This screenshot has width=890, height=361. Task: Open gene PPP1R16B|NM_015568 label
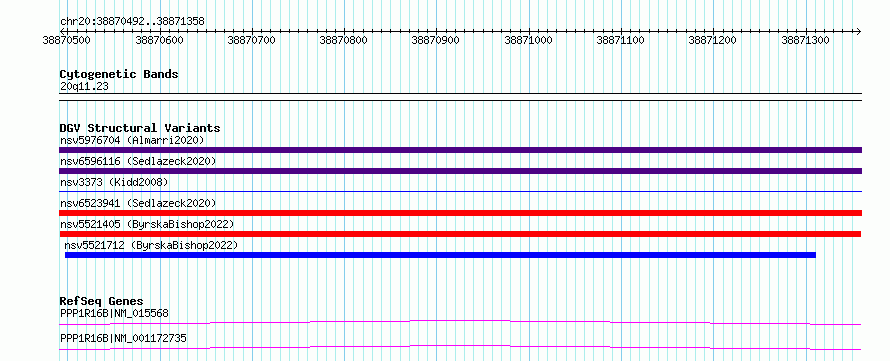point(114,313)
